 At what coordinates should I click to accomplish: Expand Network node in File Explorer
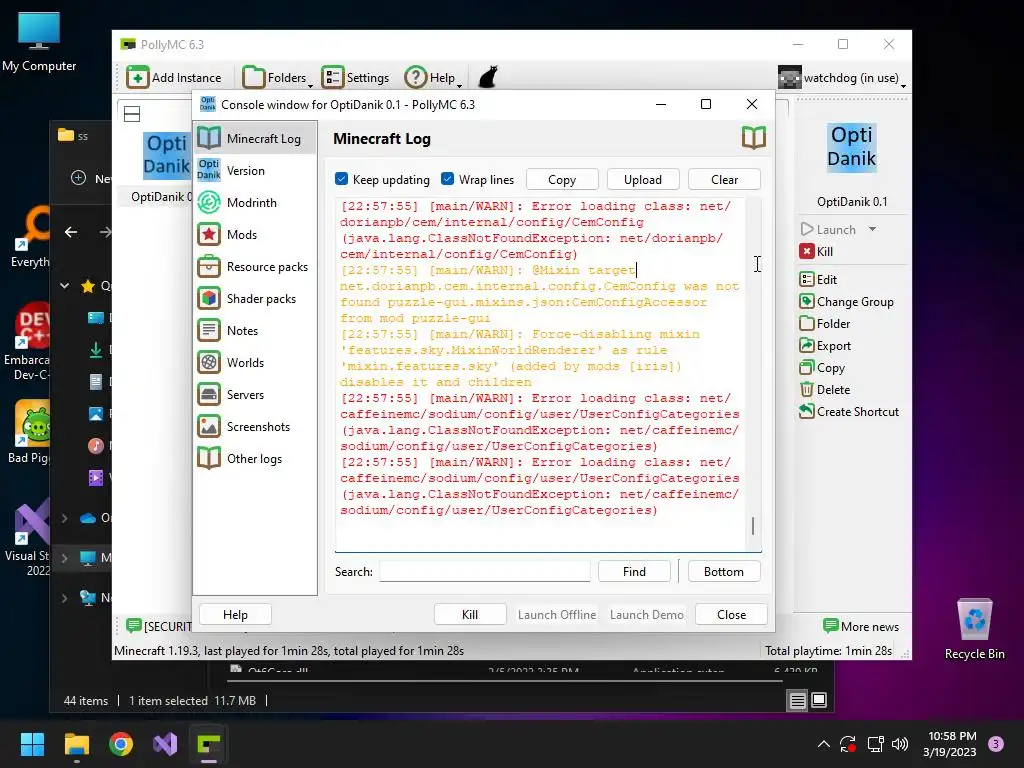tap(65, 598)
